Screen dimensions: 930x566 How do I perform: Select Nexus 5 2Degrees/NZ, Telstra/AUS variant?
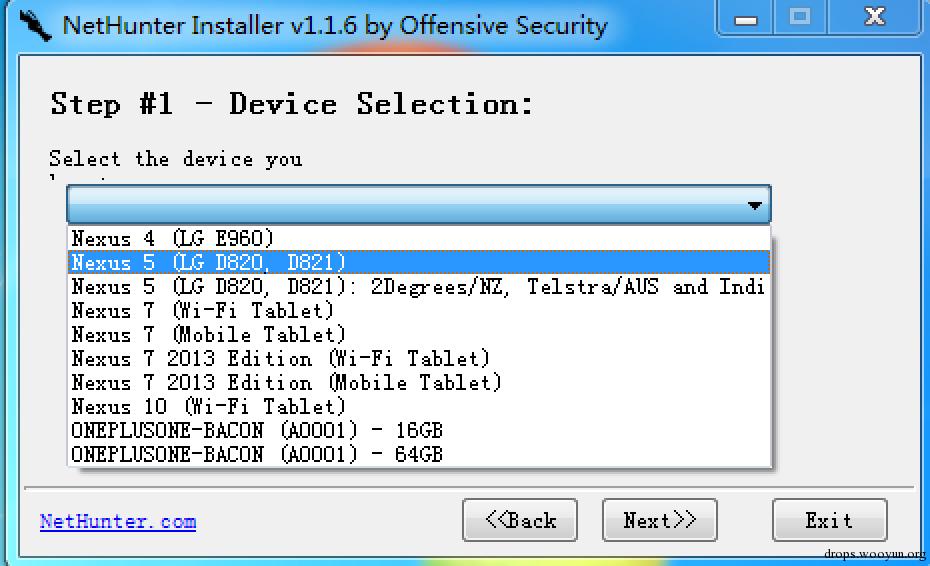click(x=419, y=287)
